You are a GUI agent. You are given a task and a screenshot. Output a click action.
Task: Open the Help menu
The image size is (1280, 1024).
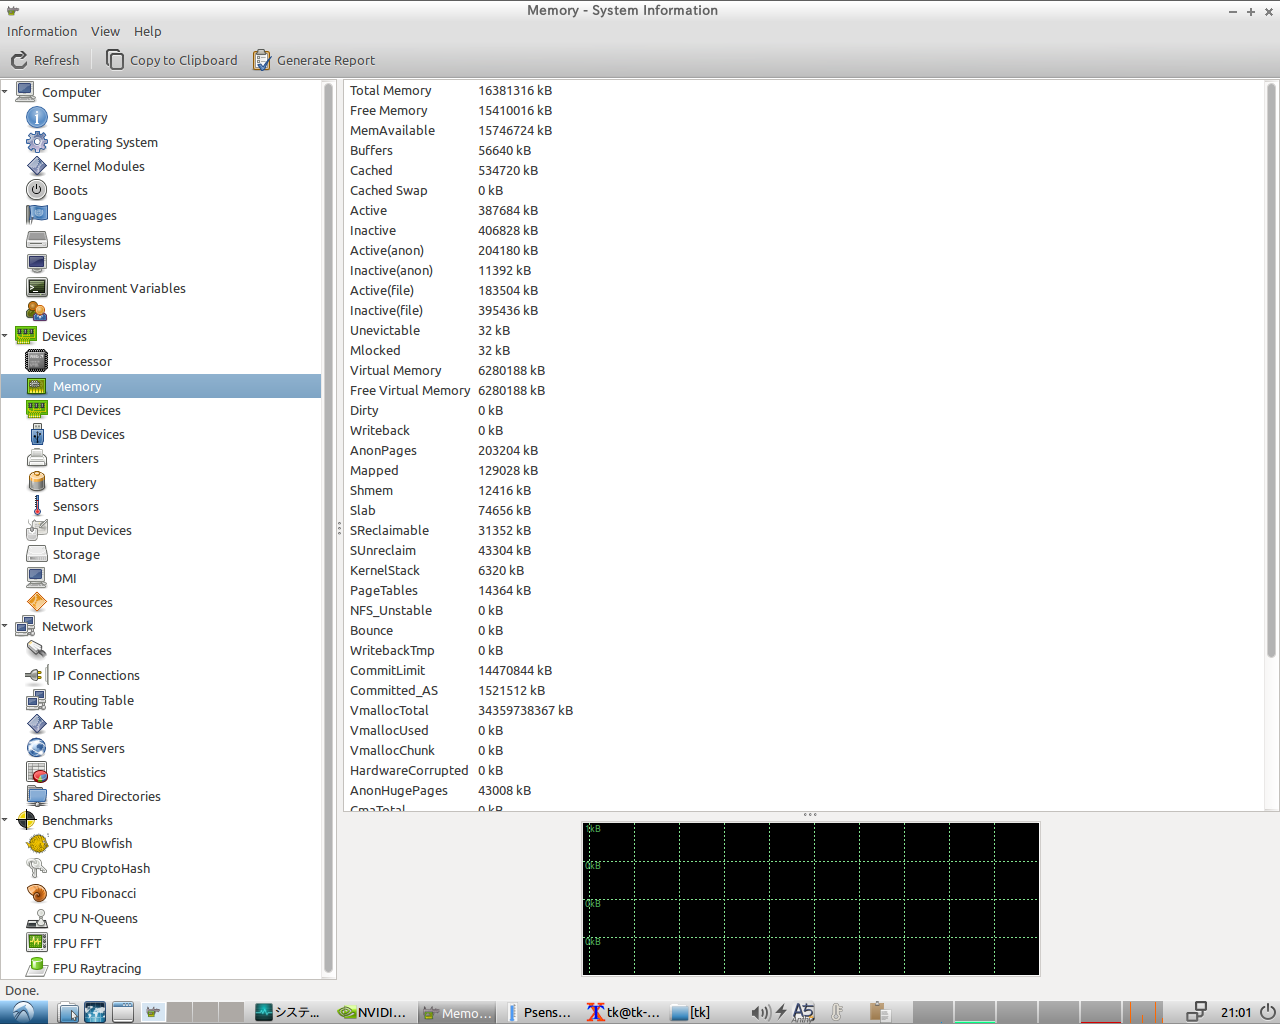(x=147, y=31)
